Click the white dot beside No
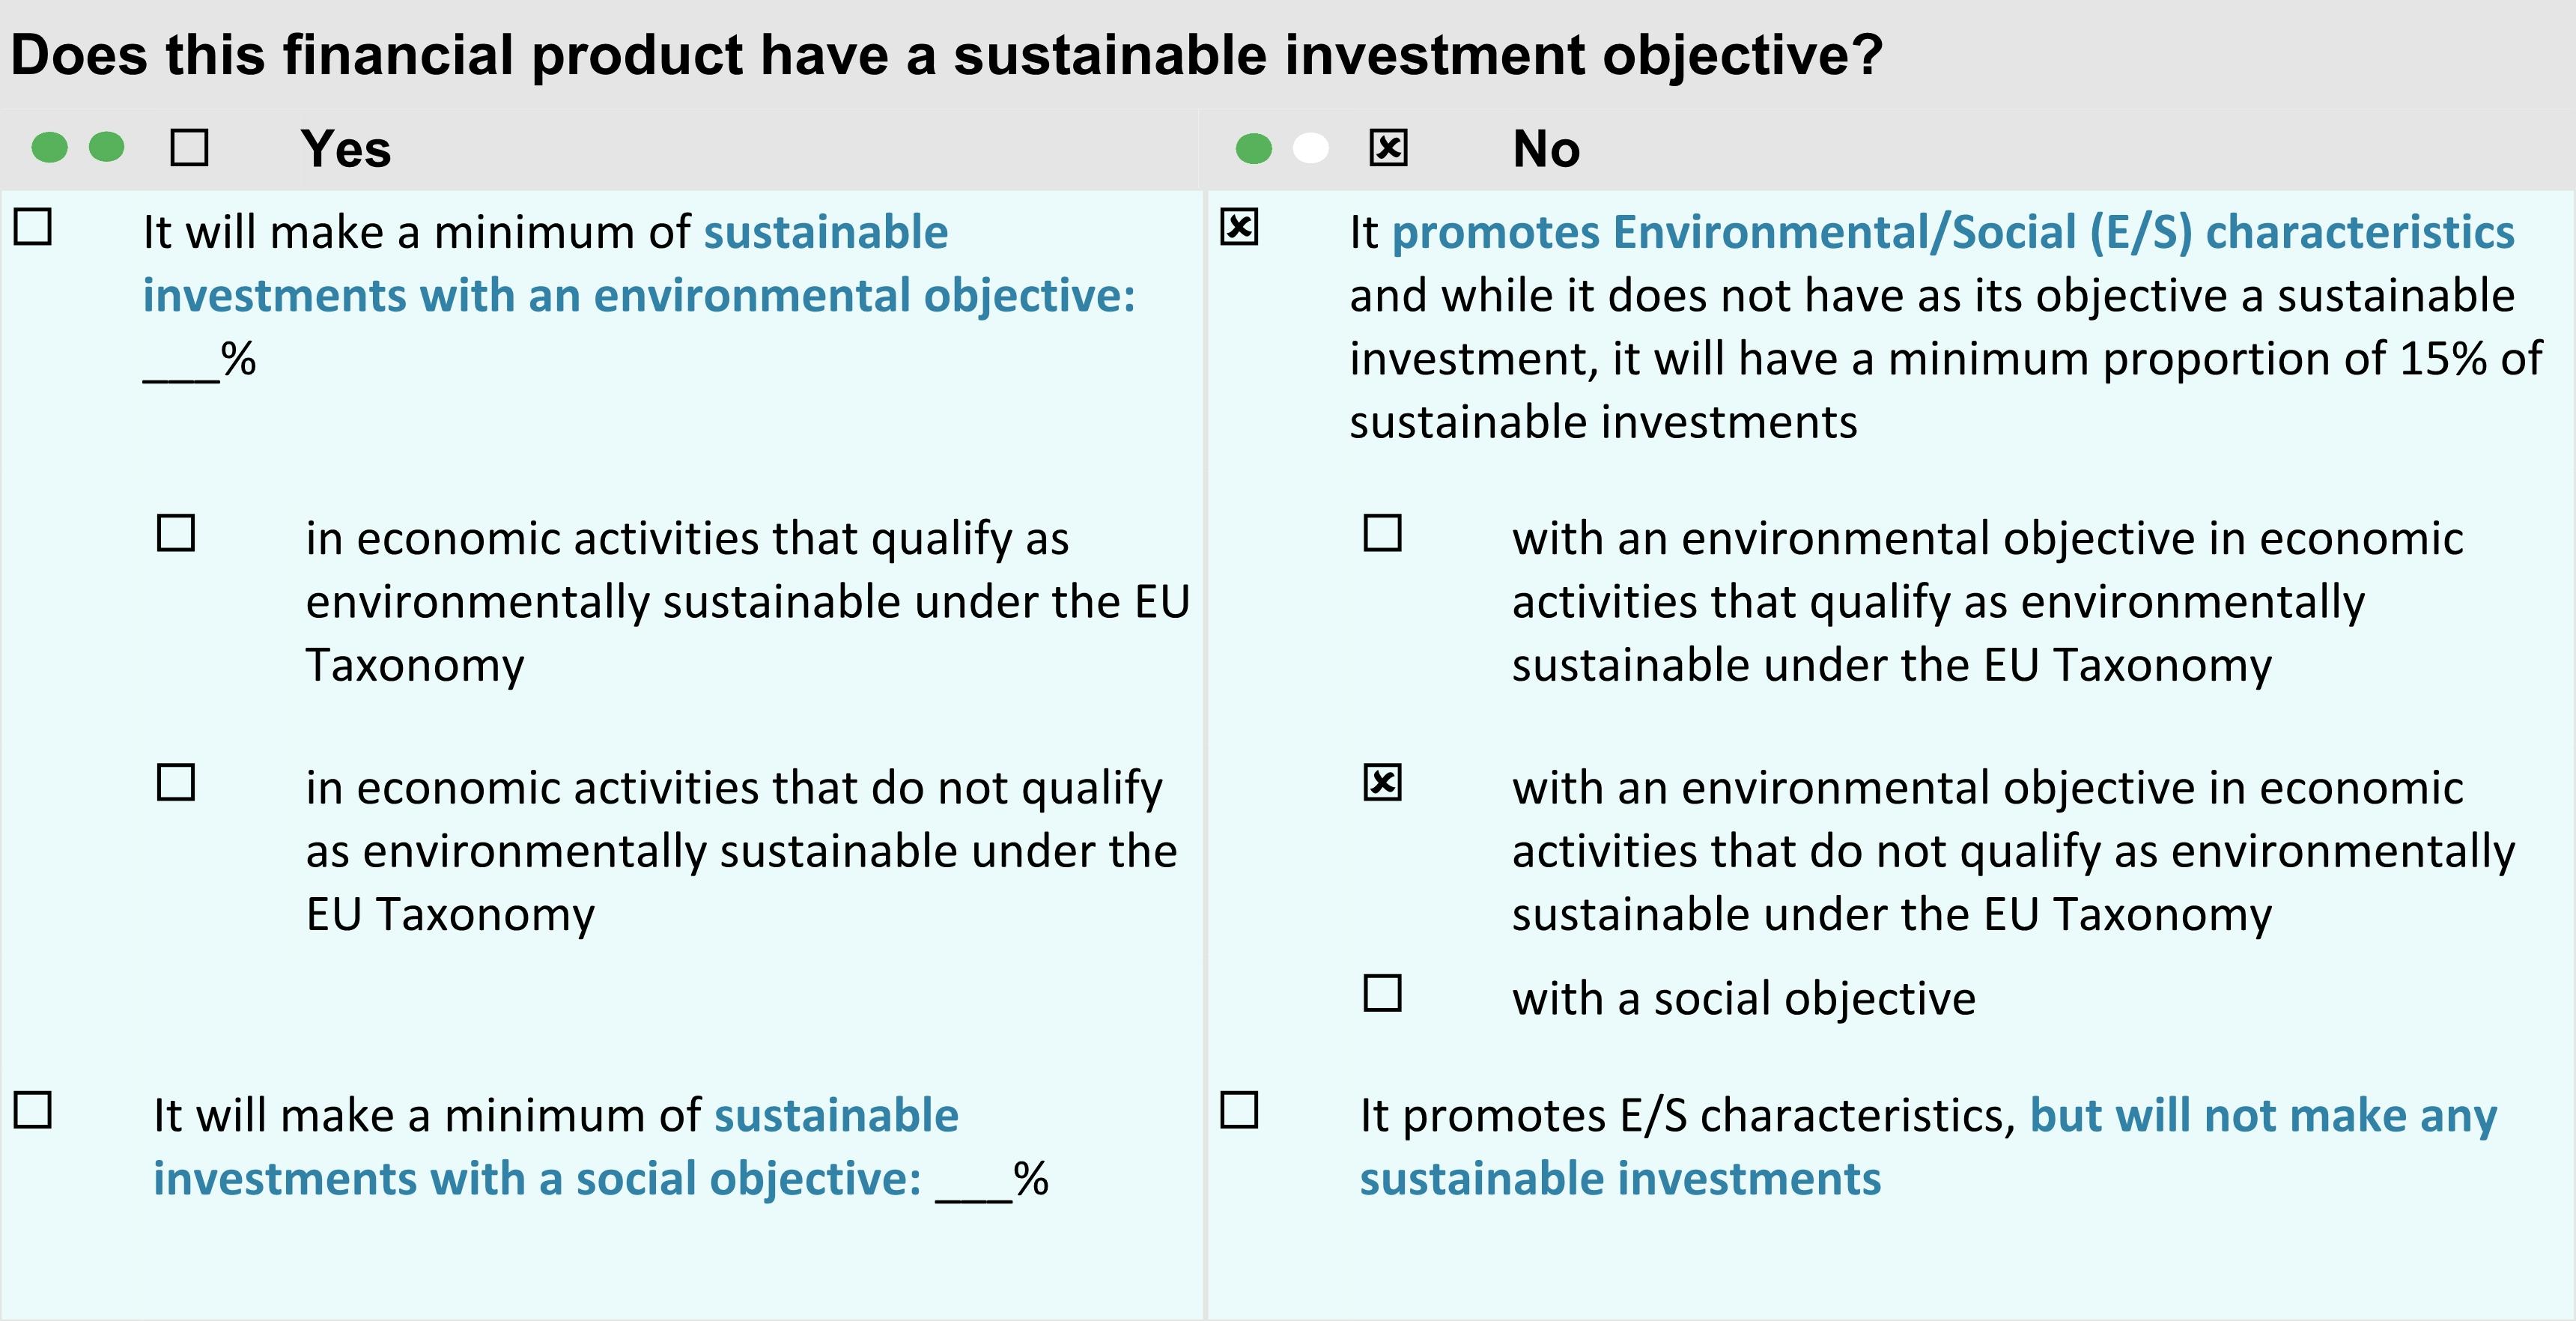 1311,149
